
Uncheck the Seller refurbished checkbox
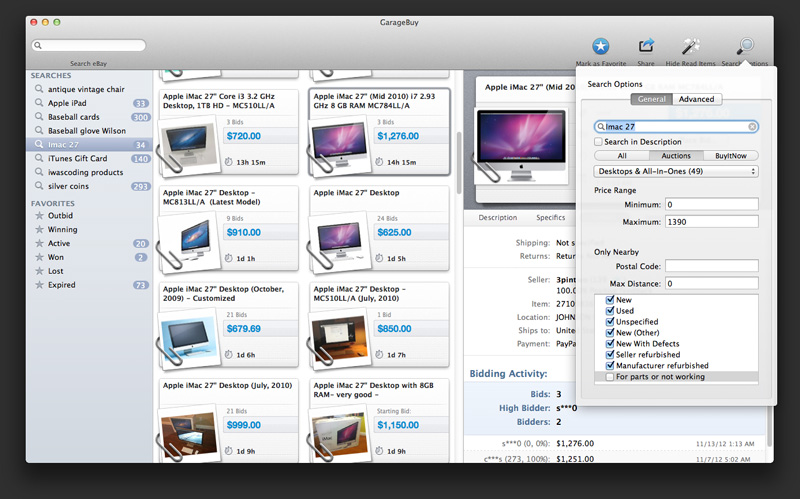tap(610, 354)
